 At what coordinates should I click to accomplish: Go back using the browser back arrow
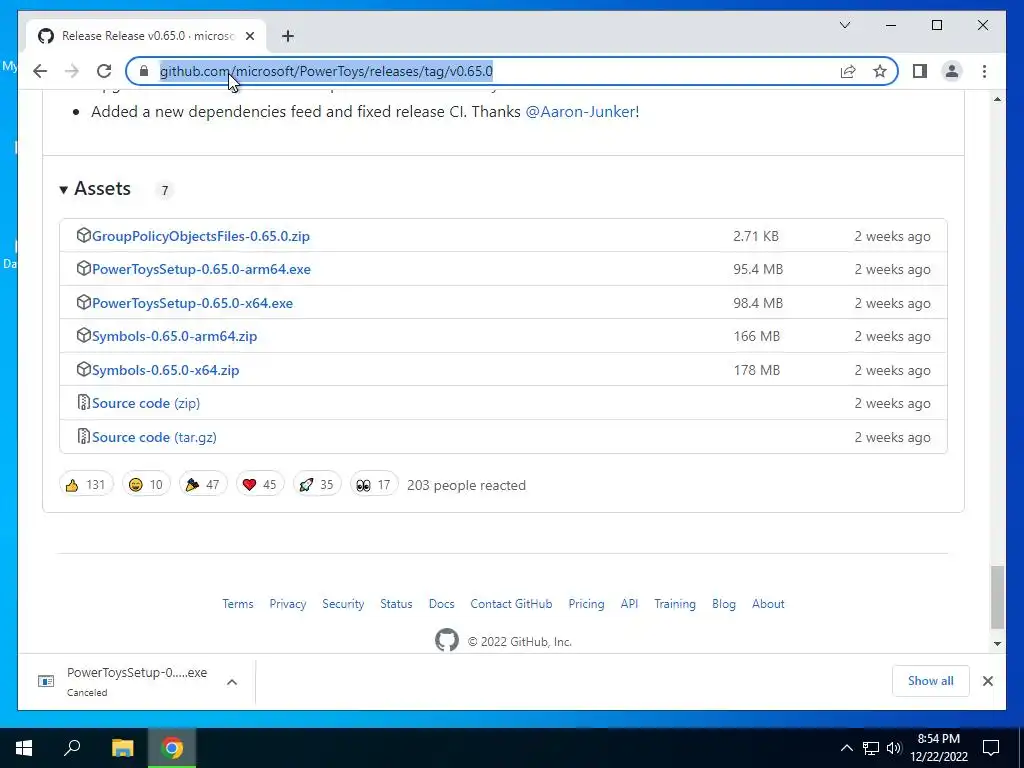point(40,71)
